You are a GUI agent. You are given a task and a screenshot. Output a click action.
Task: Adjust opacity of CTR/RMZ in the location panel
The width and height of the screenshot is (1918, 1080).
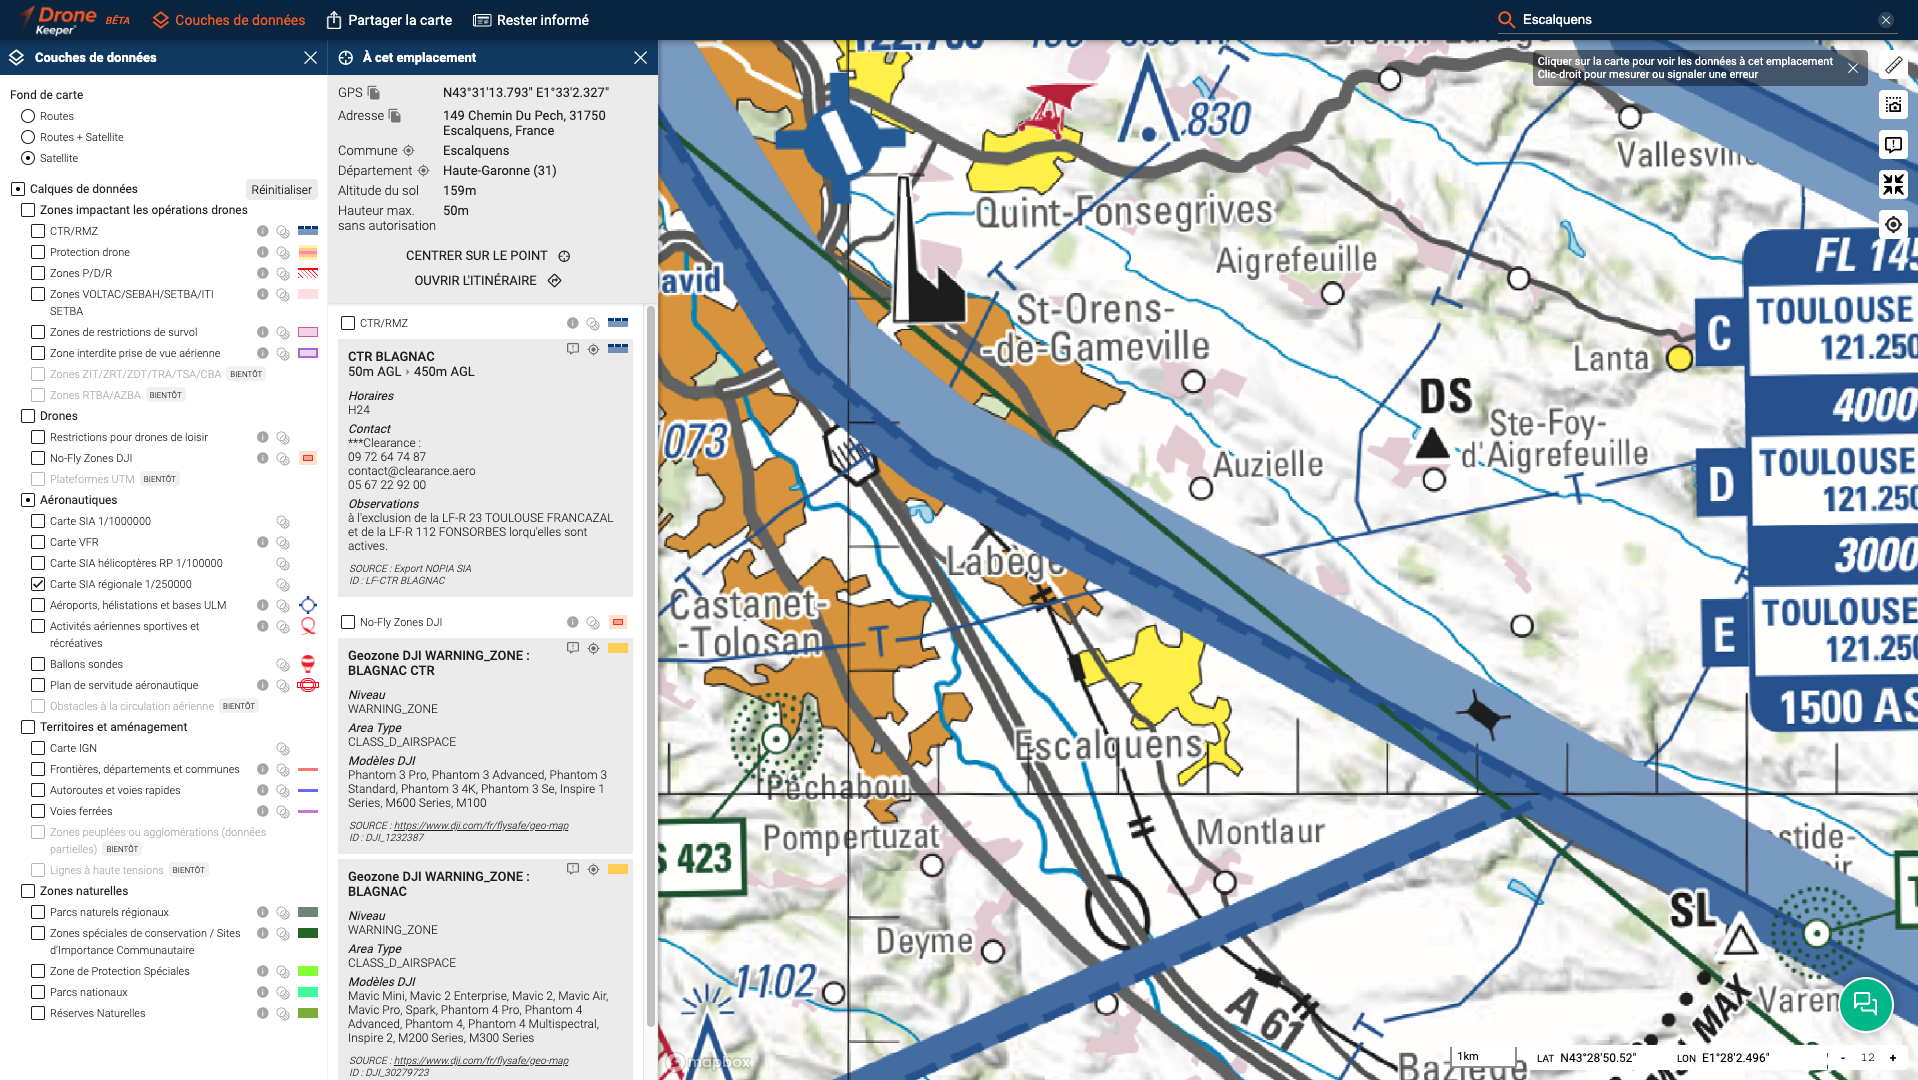[x=593, y=324]
